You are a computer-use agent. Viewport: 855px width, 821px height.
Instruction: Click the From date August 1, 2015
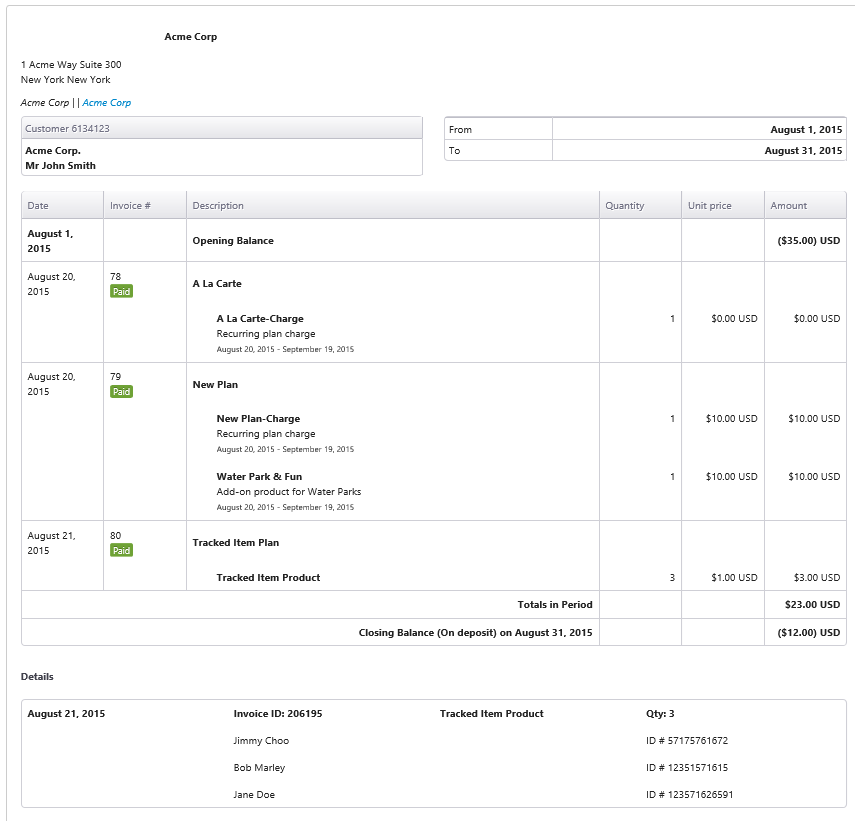point(806,130)
